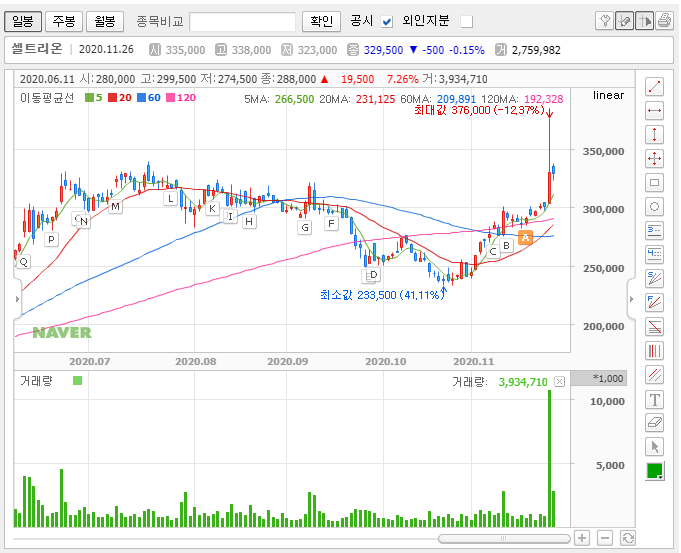The width and height of the screenshot is (681, 553).
Task: Select the pointer arrow tool
Action: click(x=655, y=447)
